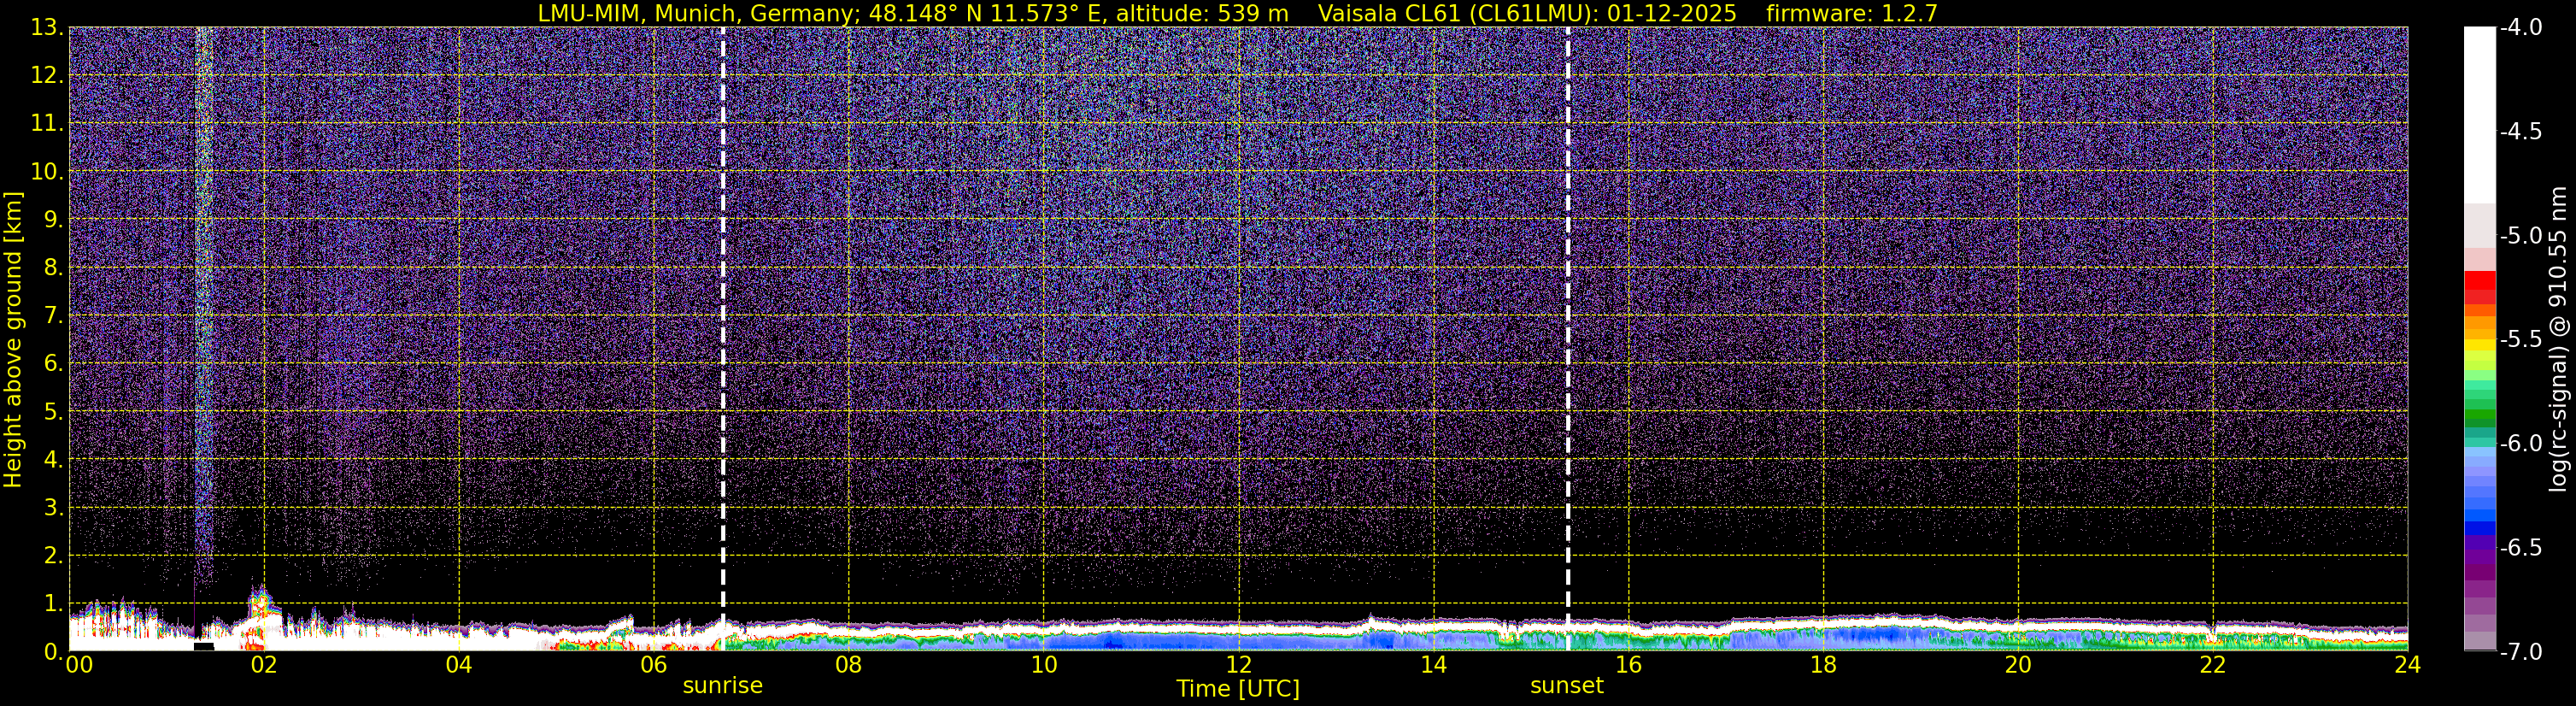Image resolution: width=2576 pixels, height=706 pixels.
Task: Click the 5 km tick on height axis
Action: point(52,412)
